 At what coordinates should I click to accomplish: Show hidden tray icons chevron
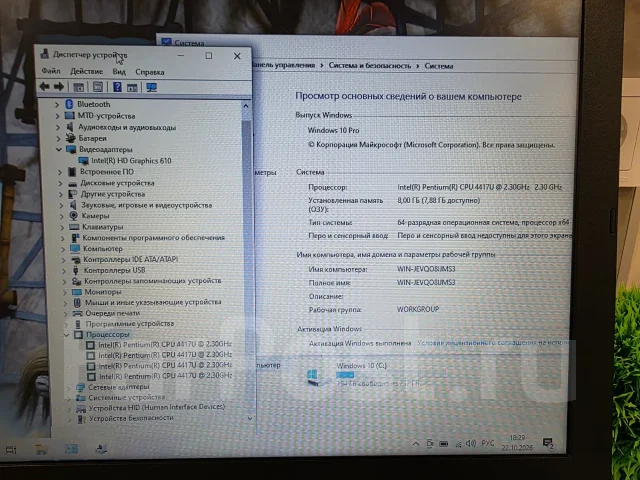click(416, 444)
